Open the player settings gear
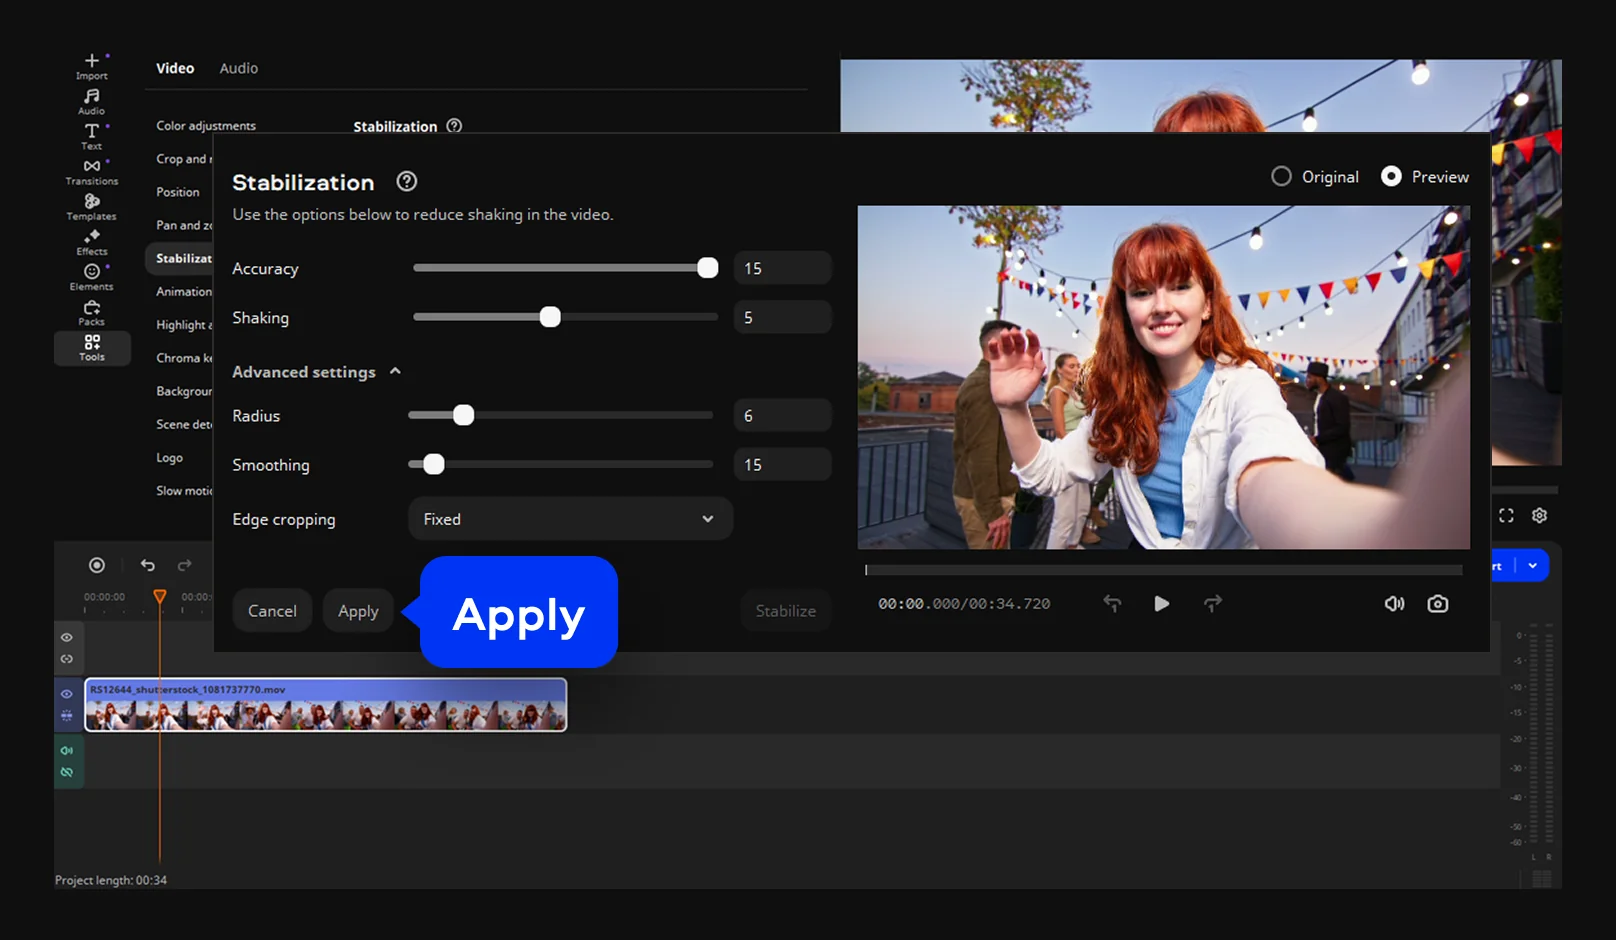This screenshot has width=1616, height=940. pos(1539,515)
